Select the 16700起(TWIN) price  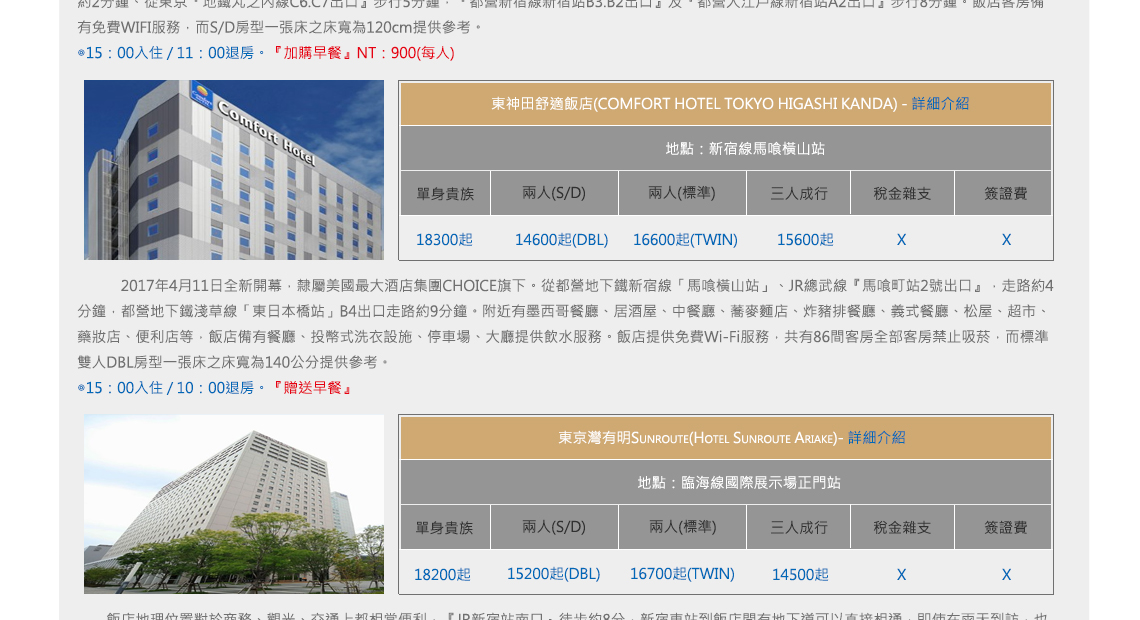pyautogui.click(x=682, y=574)
